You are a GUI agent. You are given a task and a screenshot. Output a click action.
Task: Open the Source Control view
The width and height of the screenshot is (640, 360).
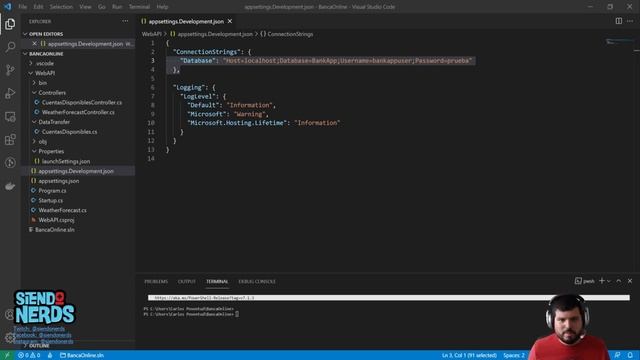pos(10,70)
